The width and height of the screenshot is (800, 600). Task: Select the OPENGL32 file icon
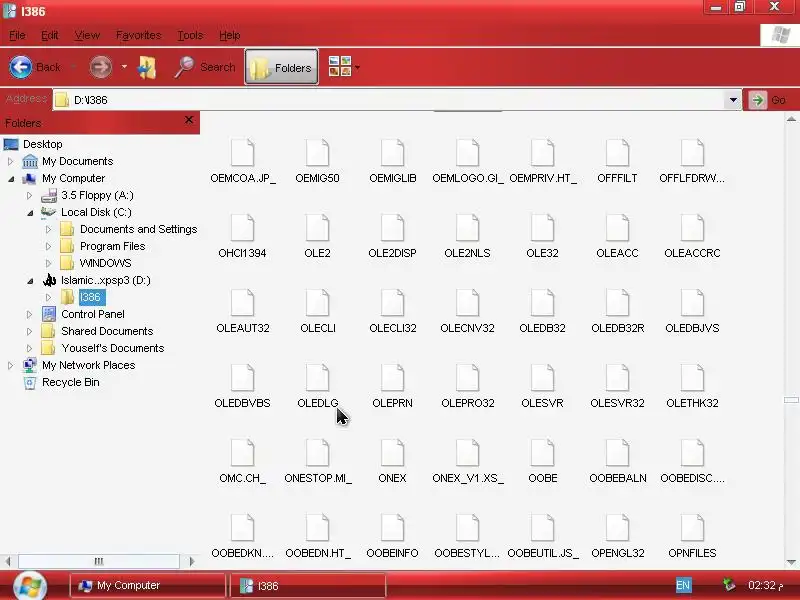[x=617, y=527]
